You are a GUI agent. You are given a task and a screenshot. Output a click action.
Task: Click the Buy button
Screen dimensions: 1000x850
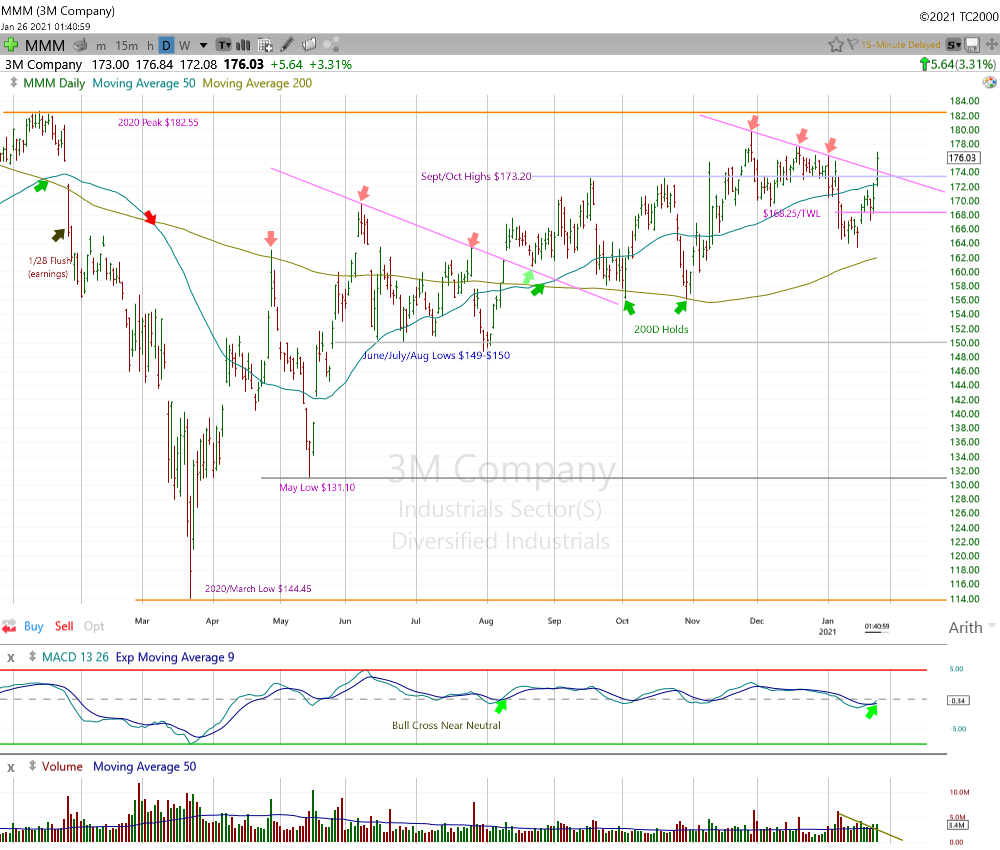tap(33, 626)
